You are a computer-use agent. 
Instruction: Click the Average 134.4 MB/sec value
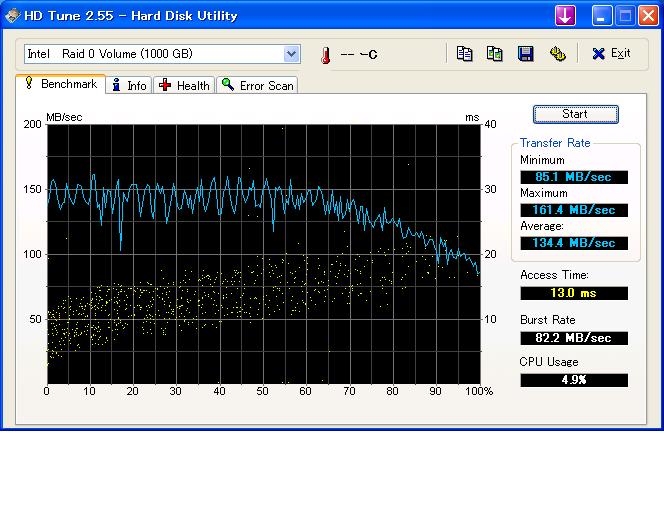(574, 243)
